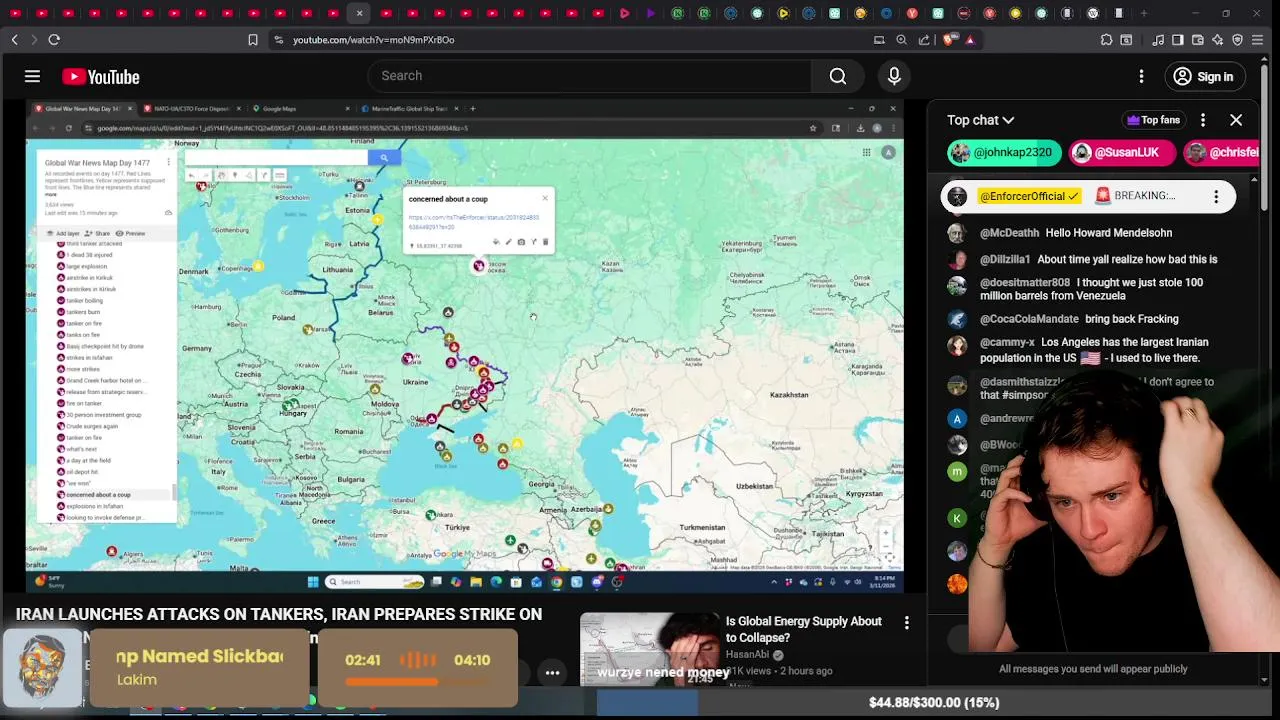
Task: Open the channel avatar below the video
Action: (x=42, y=670)
